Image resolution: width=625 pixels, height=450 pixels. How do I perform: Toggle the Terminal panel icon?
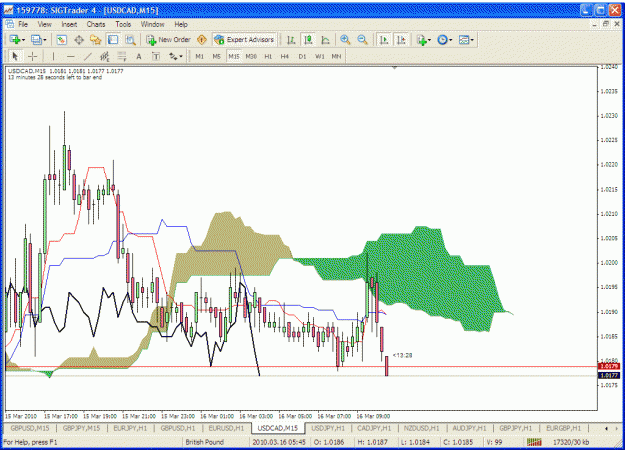point(113,40)
